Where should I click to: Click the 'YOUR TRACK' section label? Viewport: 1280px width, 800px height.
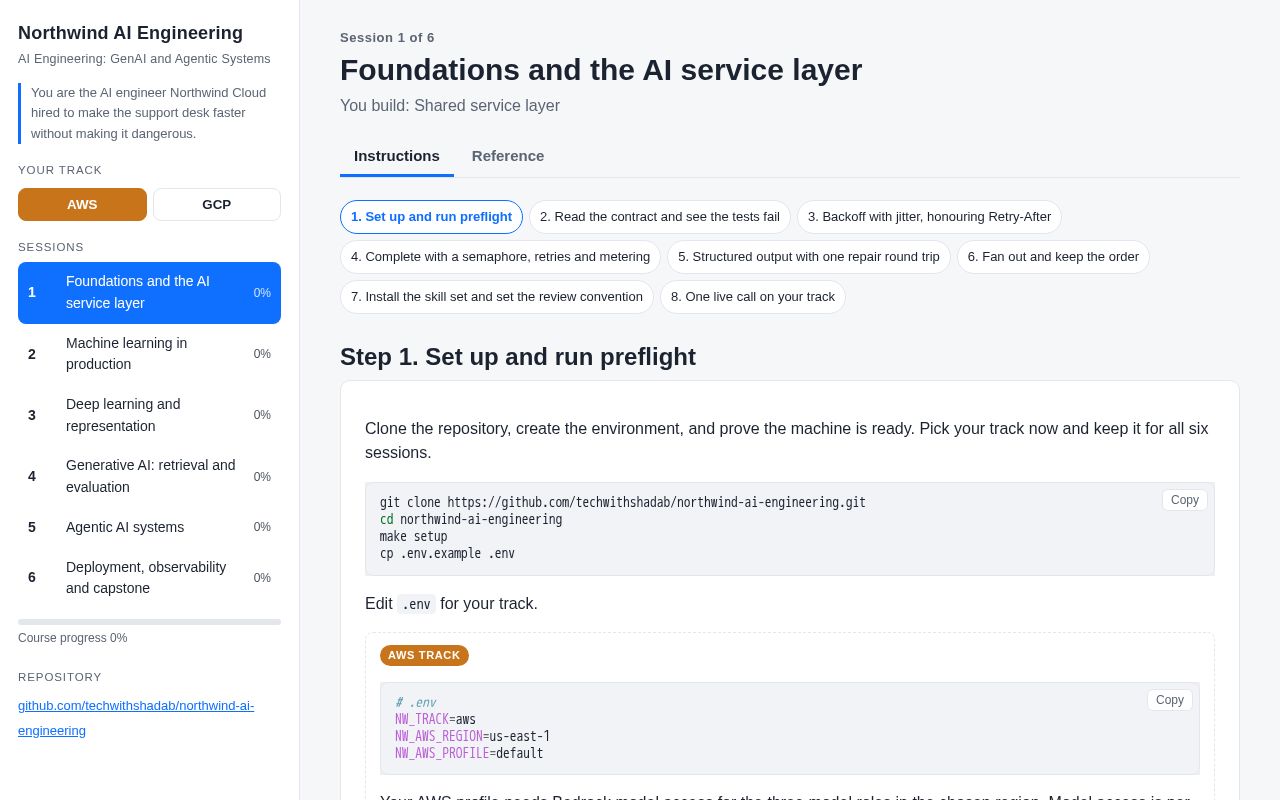point(60,170)
